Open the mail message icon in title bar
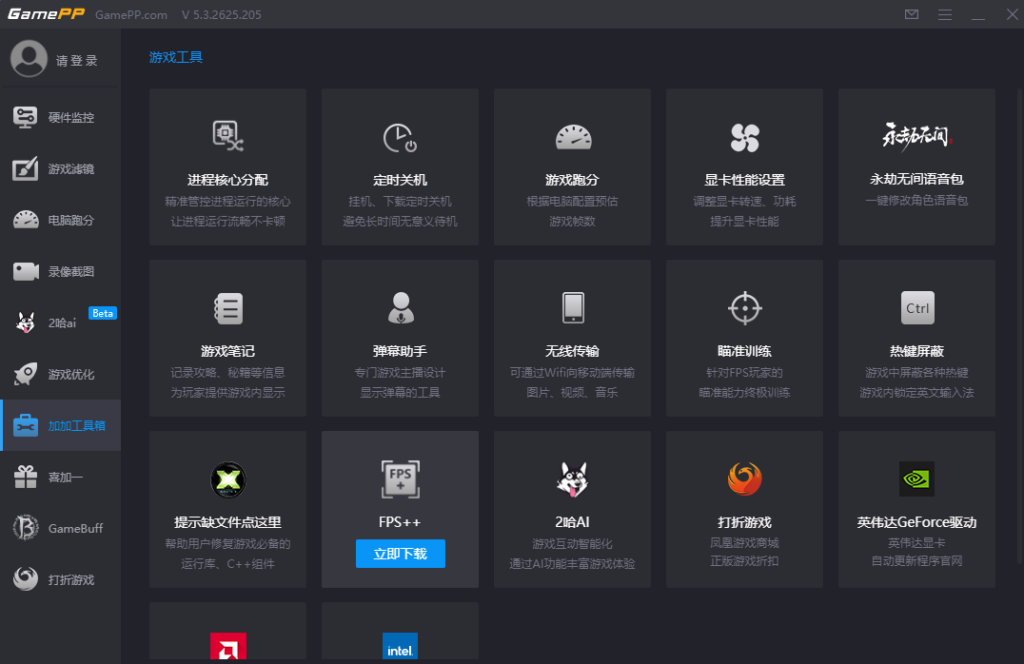 [x=912, y=14]
